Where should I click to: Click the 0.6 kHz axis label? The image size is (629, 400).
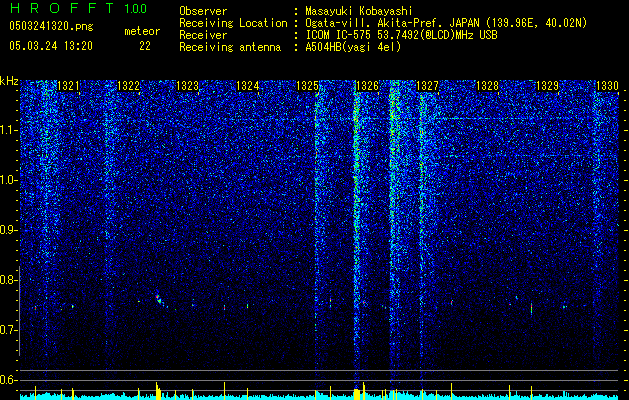tap(9, 380)
